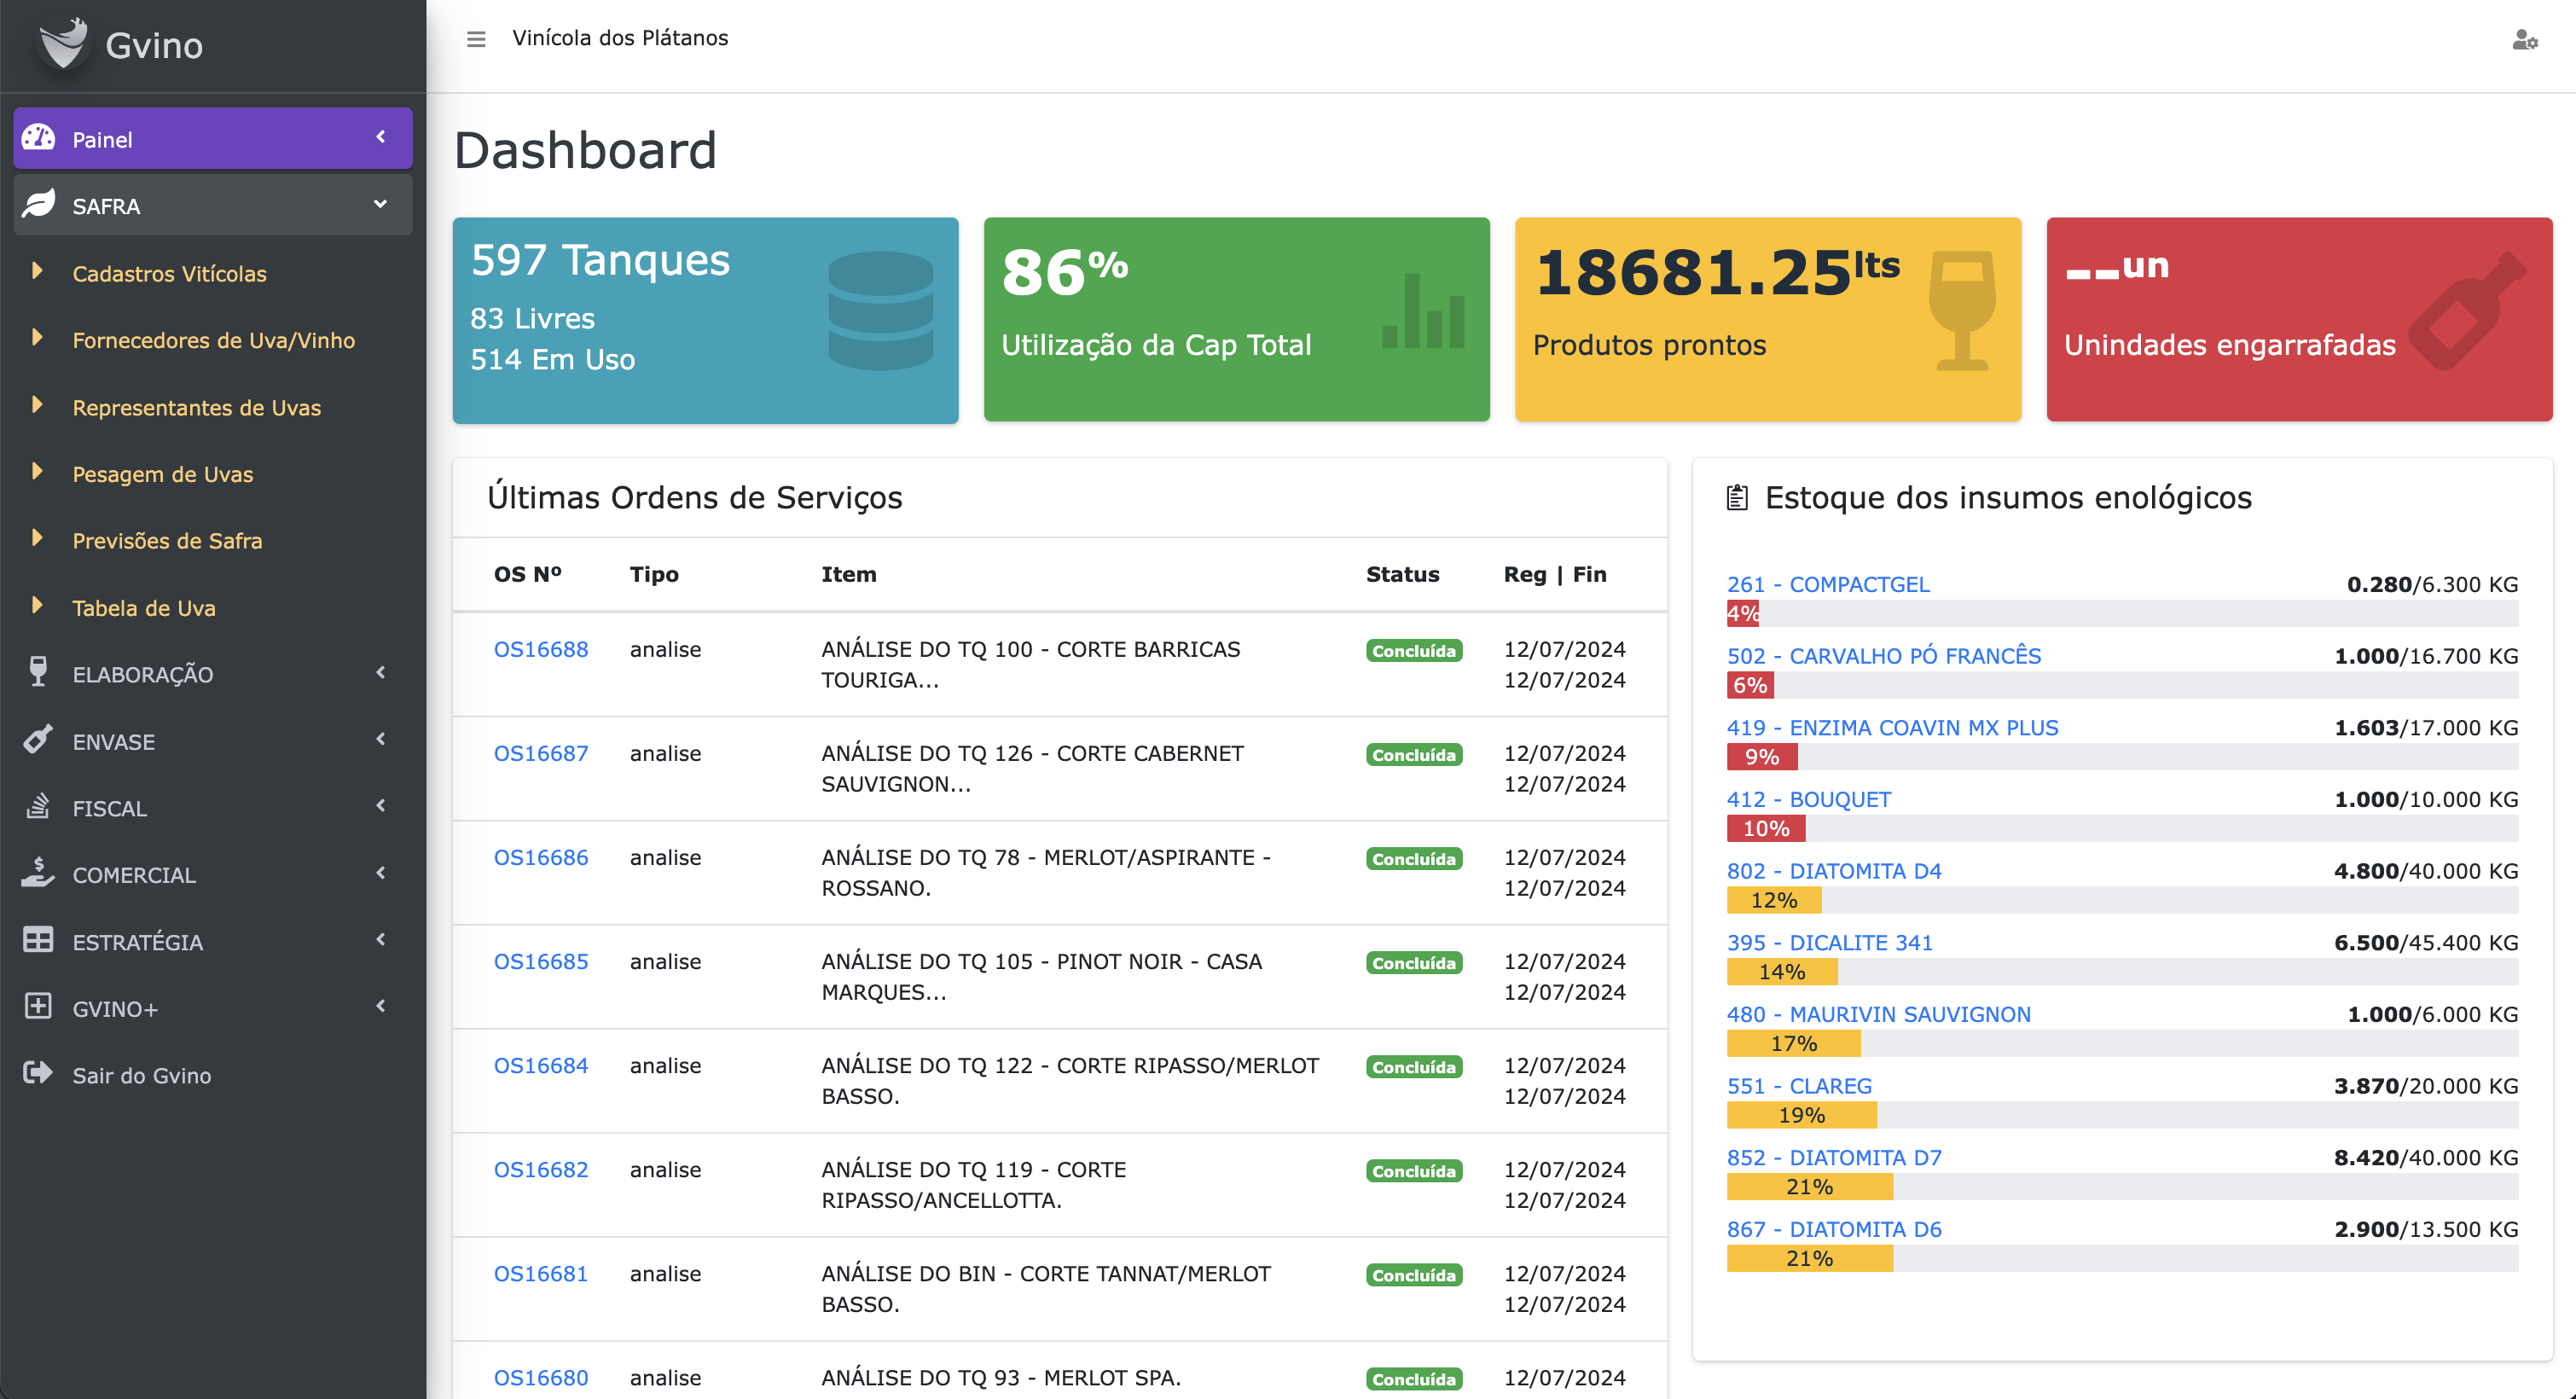Image resolution: width=2576 pixels, height=1399 pixels.
Task: Click the 597 Tanques summary card
Action: [705, 321]
